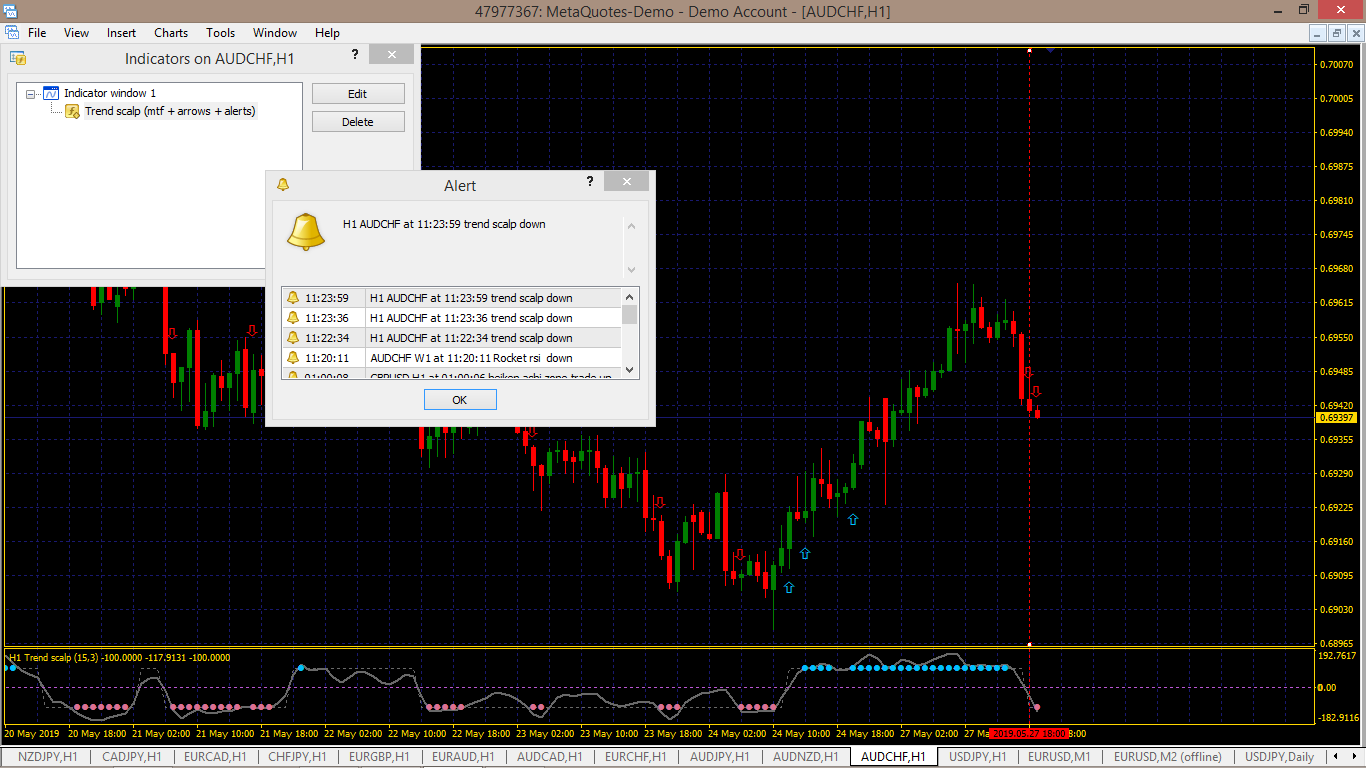Switch to the AUDCAD,H1 chart tab

(550, 757)
